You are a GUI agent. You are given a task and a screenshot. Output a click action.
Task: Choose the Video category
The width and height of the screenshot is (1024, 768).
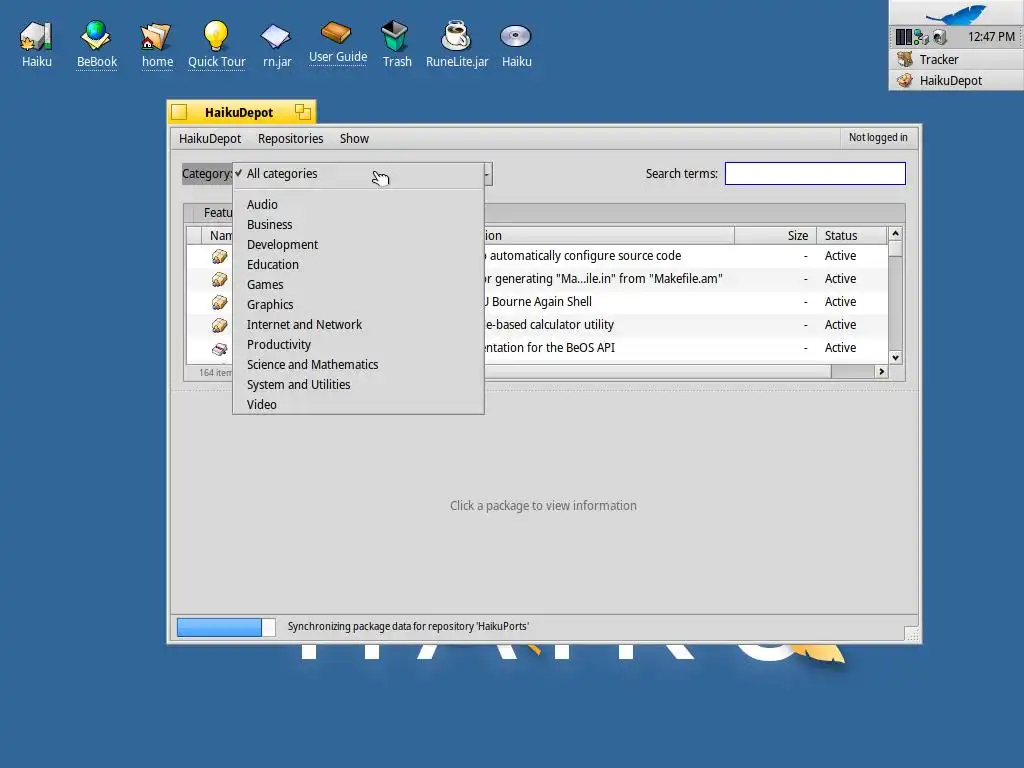click(358, 405)
